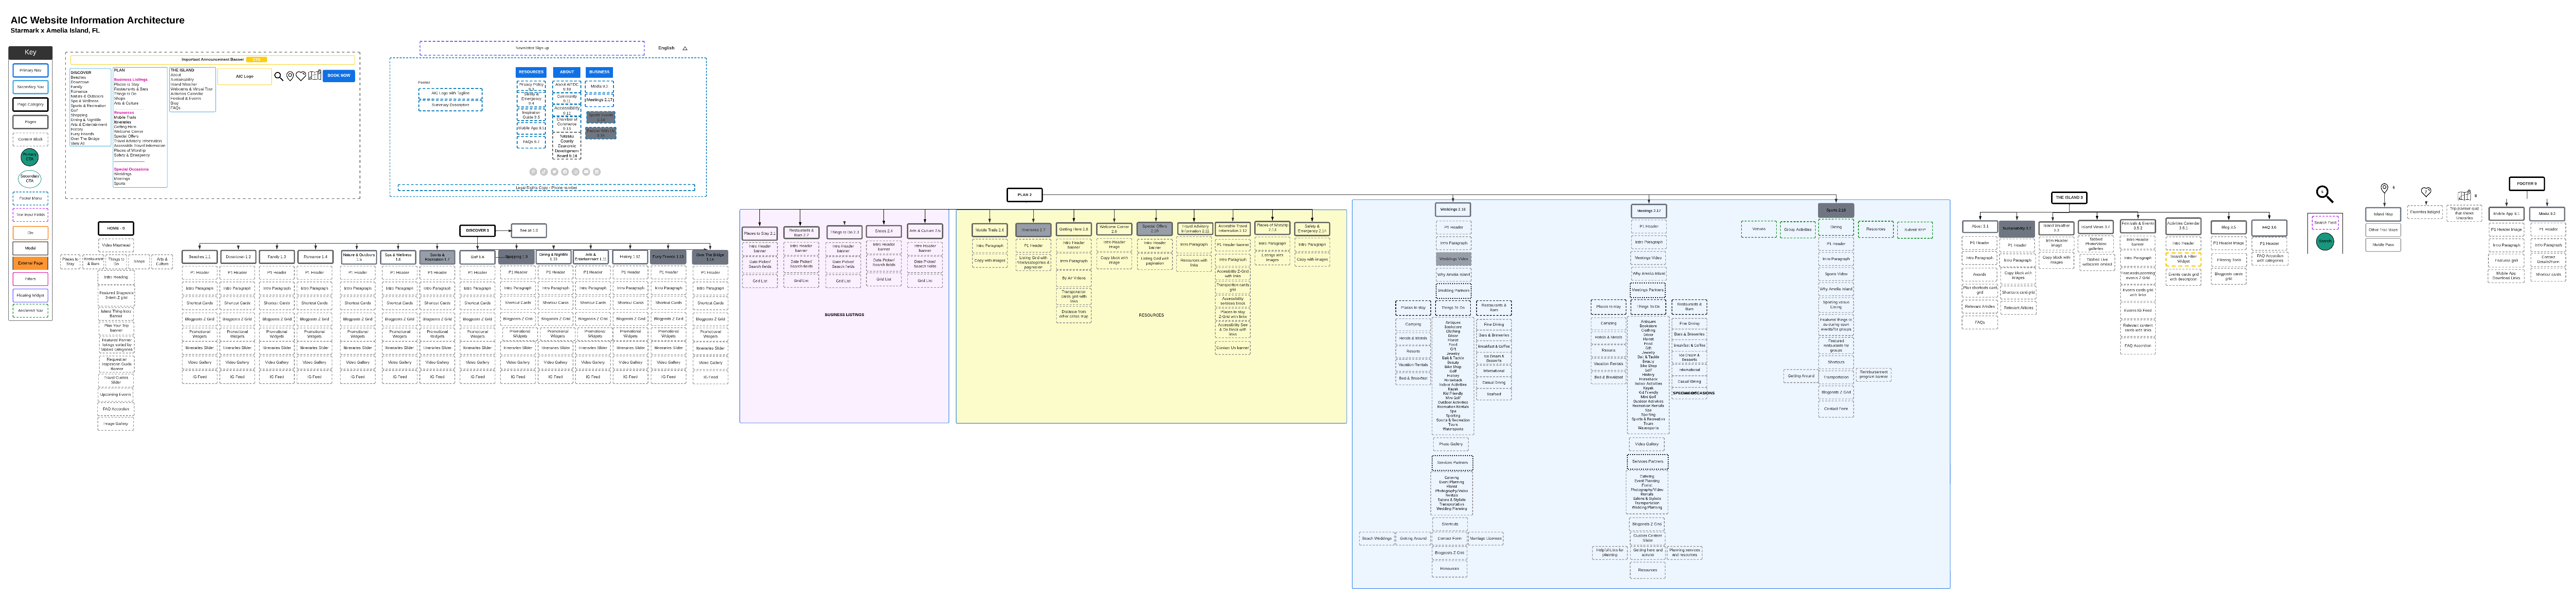Click the map pin icon beside AIC Logo
2576x598 pixels.
coord(290,76)
